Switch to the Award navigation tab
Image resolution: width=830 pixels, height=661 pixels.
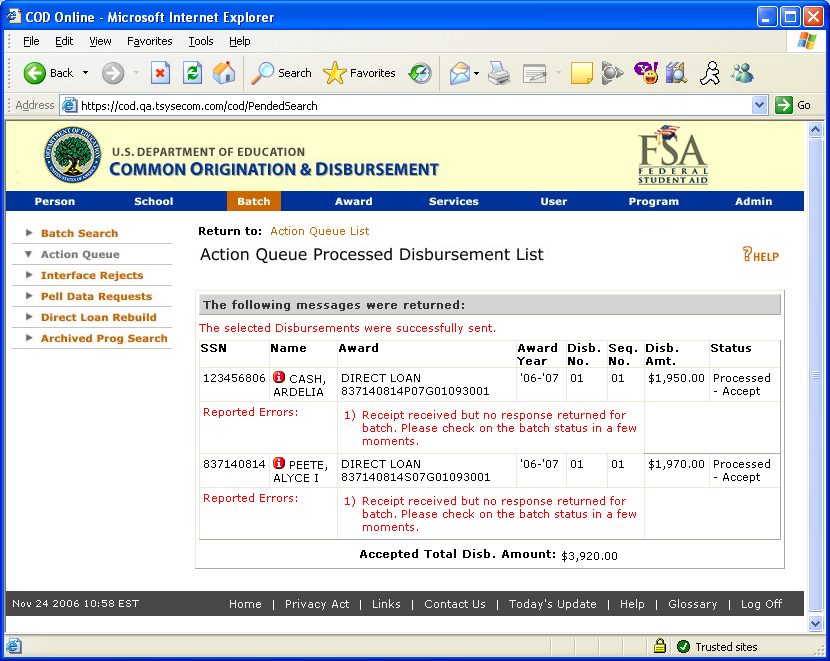point(353,201)
